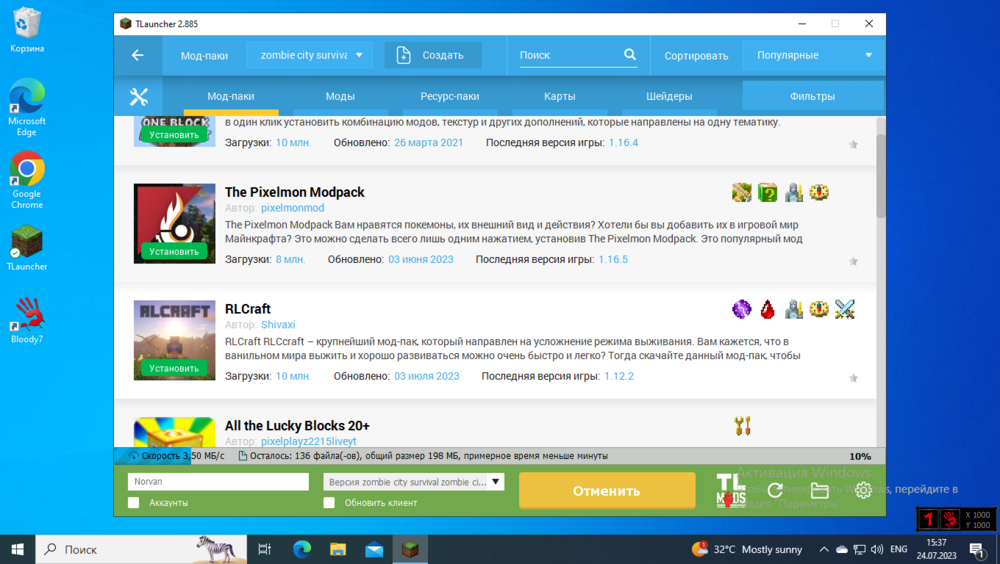Click the Отменить download button

pos(607,491)
